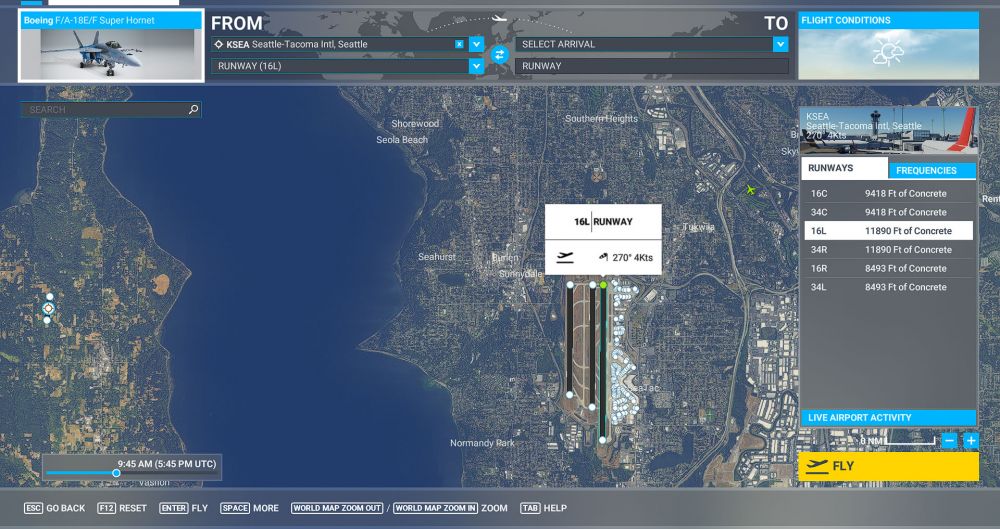Click the Seahurst map label
1000x529 pixels.
pyautogui.click(x=437, y=257)
